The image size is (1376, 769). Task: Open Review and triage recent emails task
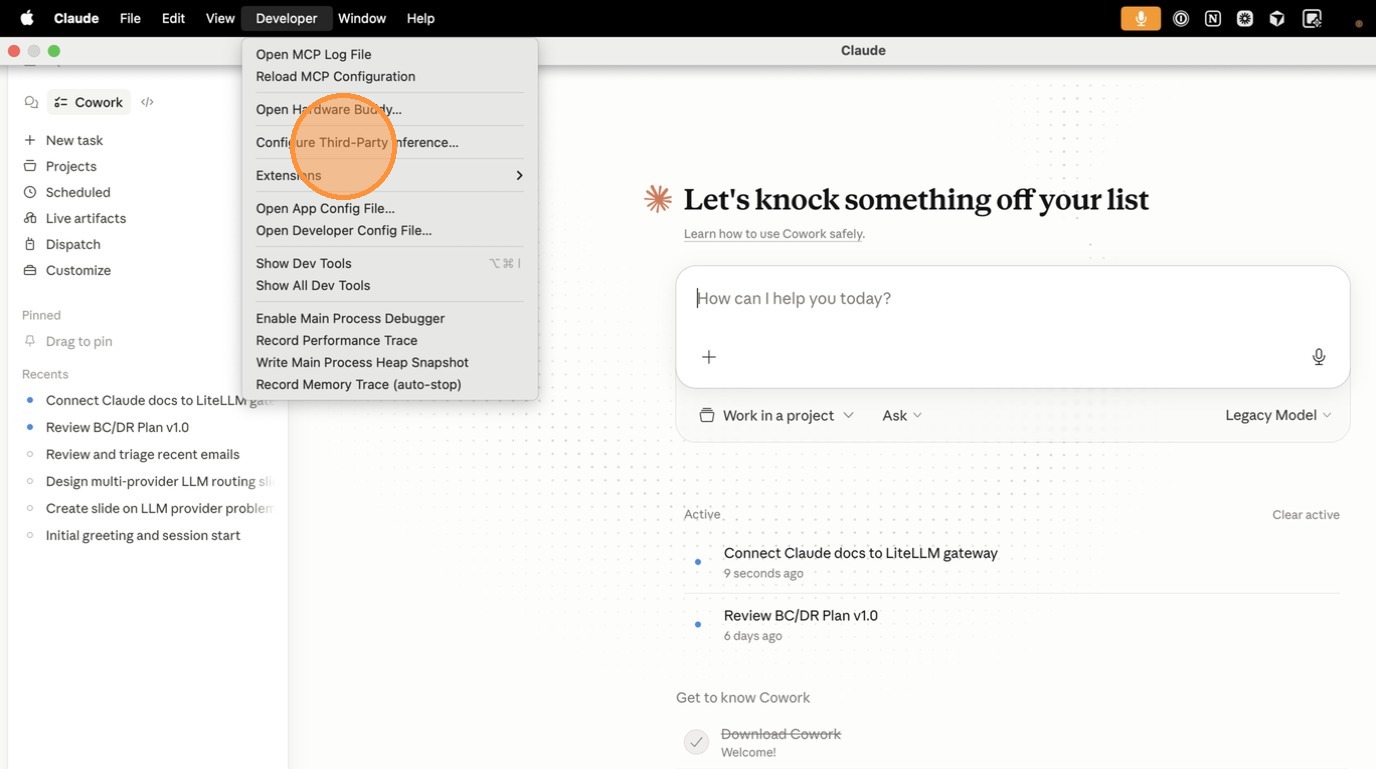point(143,454)
